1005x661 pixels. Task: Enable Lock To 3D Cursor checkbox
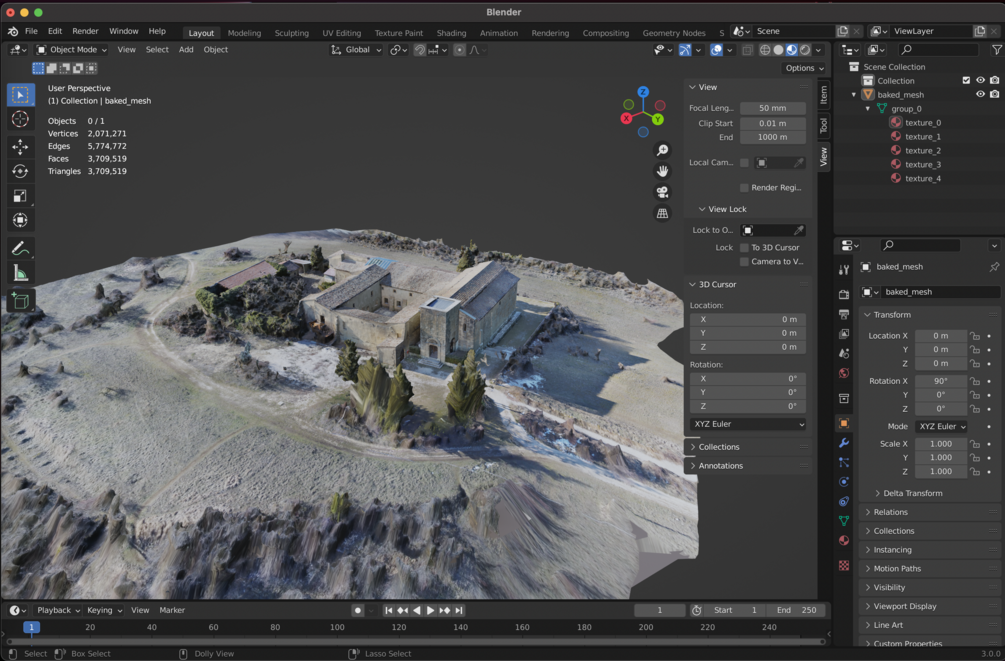point(744,247)
